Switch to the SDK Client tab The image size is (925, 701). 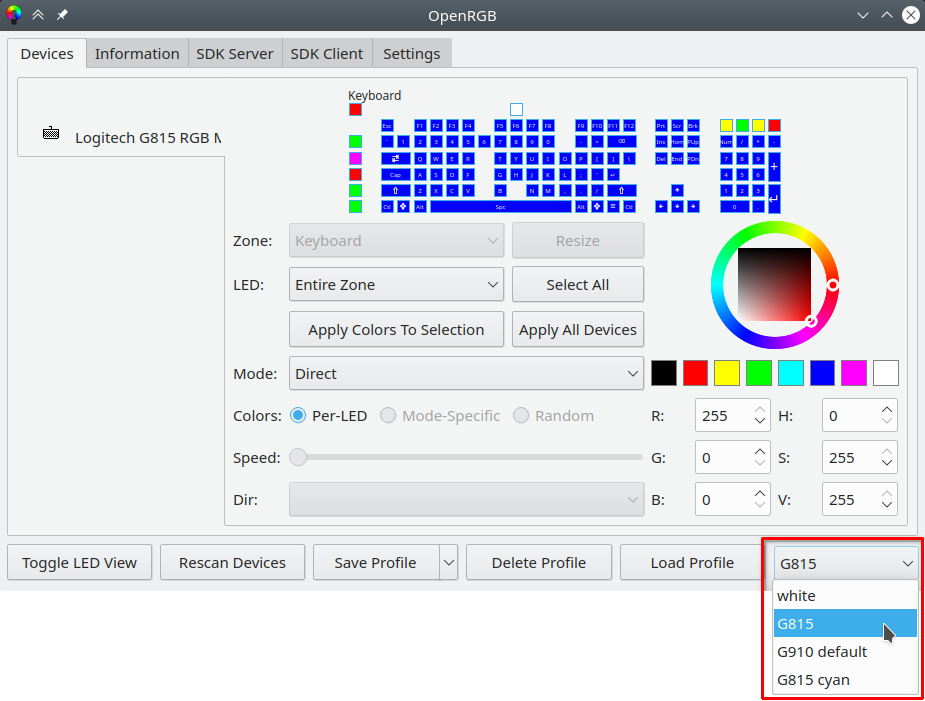point(327,54)
